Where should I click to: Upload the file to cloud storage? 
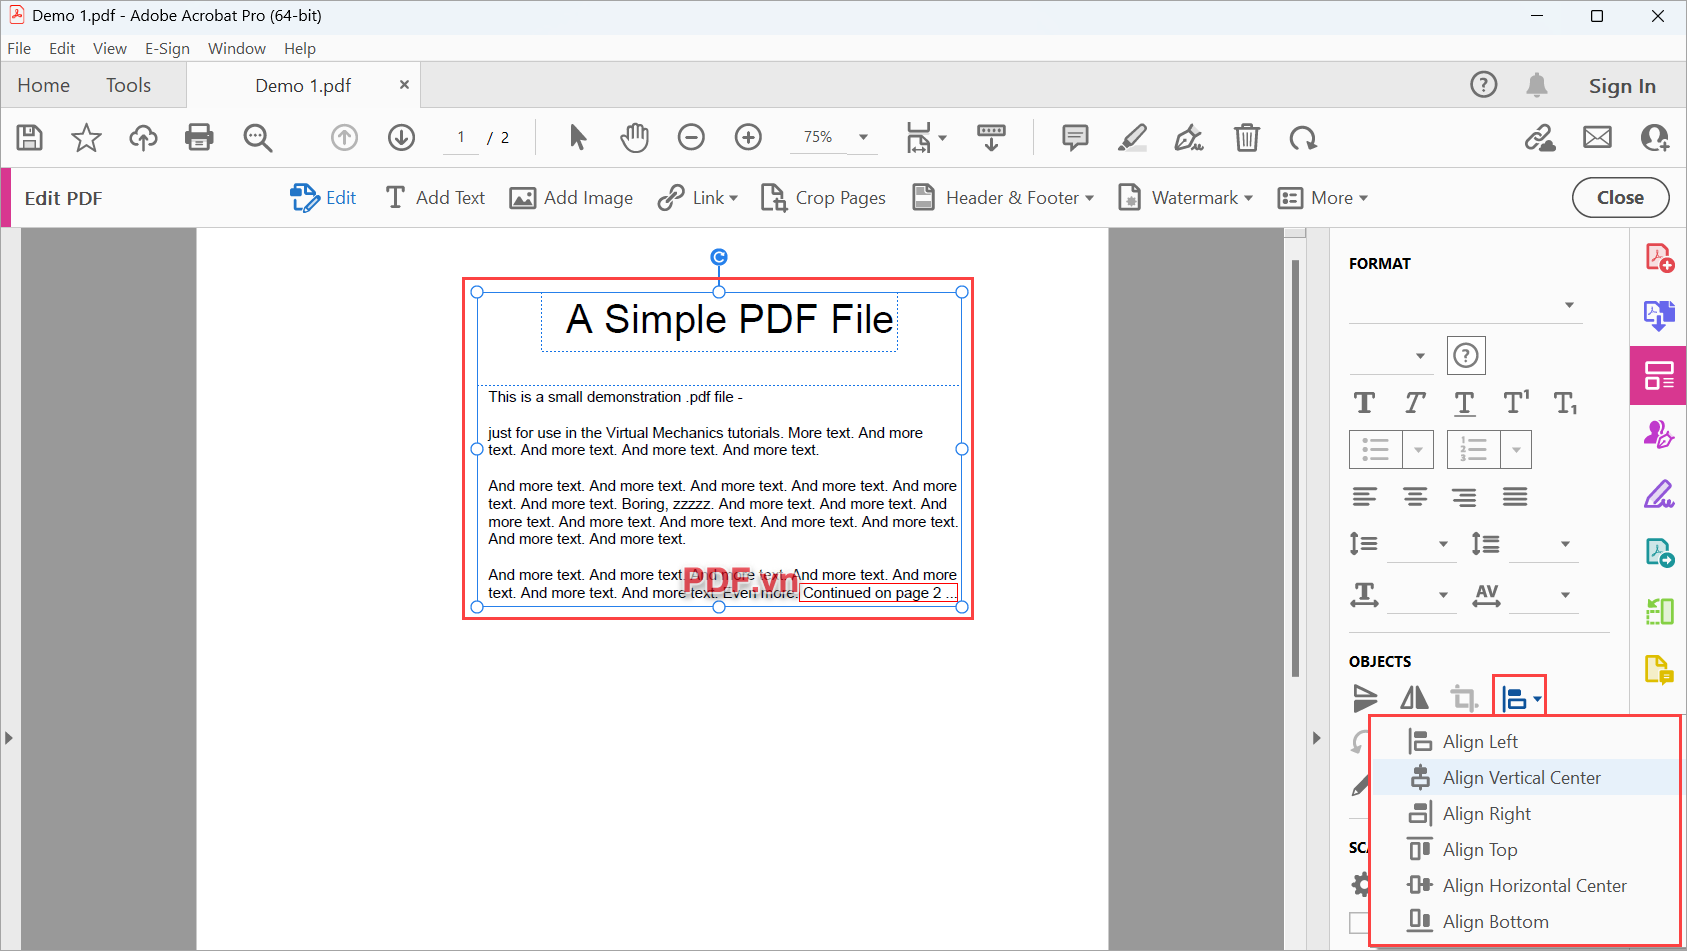tap(143, 137)
